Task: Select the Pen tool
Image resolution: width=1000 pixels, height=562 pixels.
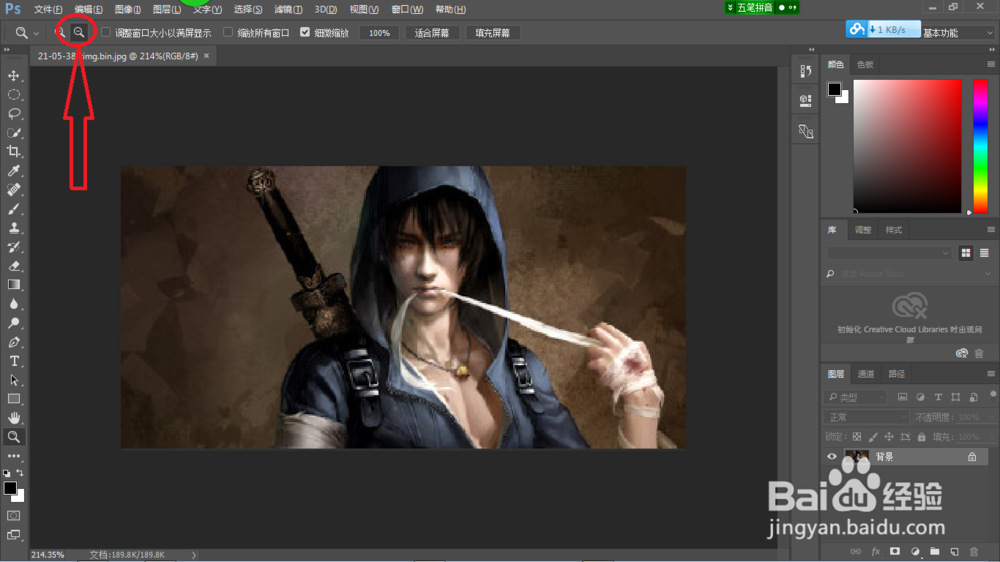Action: tap(13, 343)
